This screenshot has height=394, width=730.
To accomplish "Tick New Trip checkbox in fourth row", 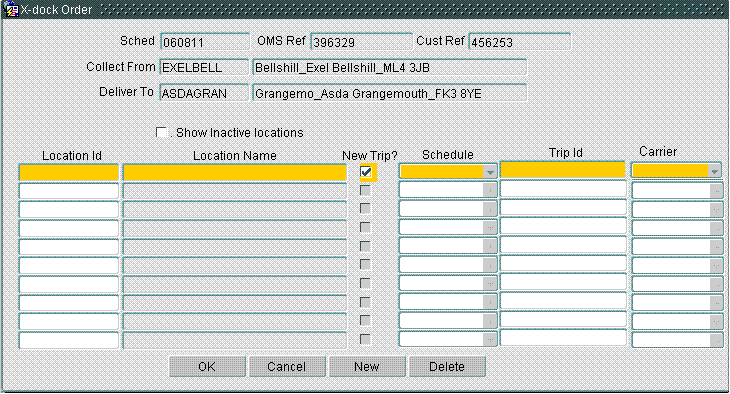I will [x=365, y=228].
